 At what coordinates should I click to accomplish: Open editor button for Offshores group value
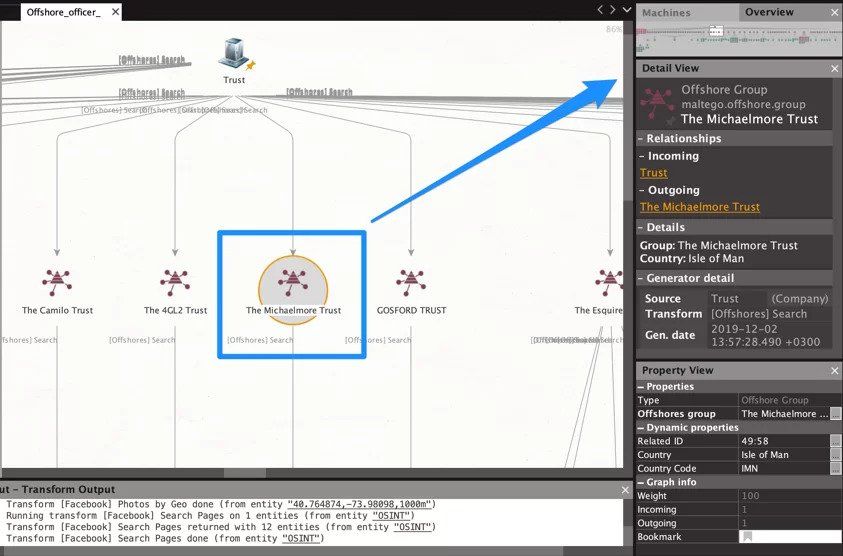835,414
